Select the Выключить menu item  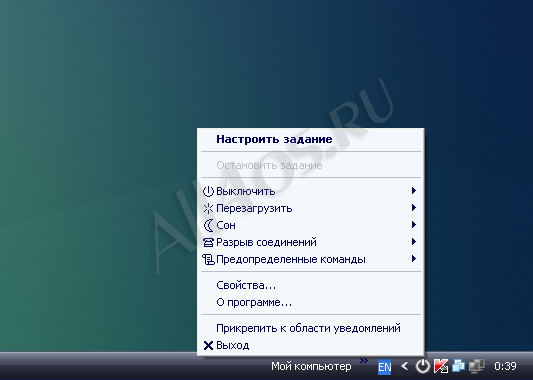coord(310,191)
